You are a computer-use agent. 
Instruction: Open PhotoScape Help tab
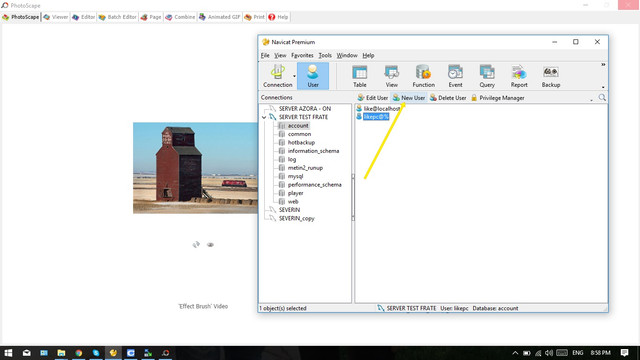tap(278, 17)
